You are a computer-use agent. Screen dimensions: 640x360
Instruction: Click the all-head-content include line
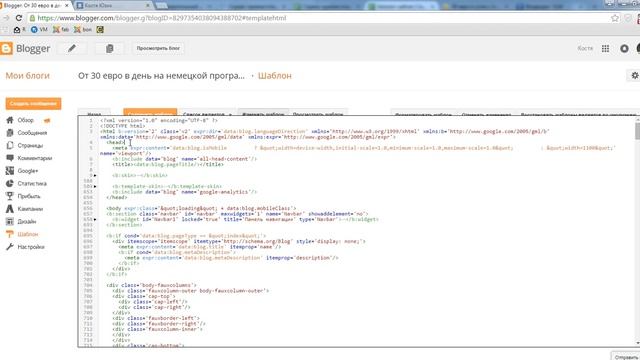click(184, 159)
